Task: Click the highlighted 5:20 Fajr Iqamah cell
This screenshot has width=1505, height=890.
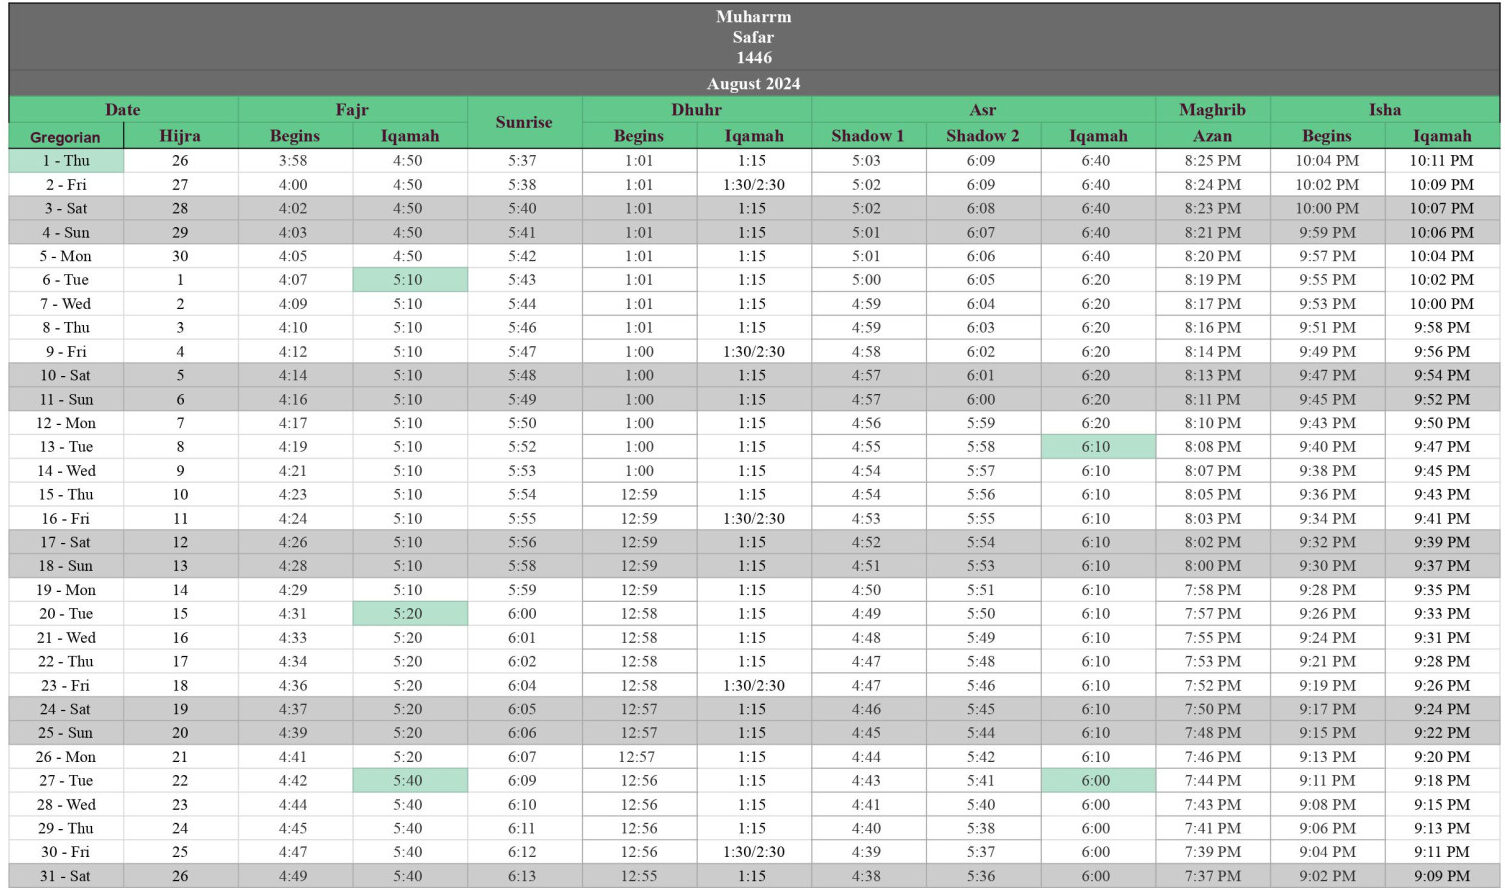Action: click(x=410, y=614)
